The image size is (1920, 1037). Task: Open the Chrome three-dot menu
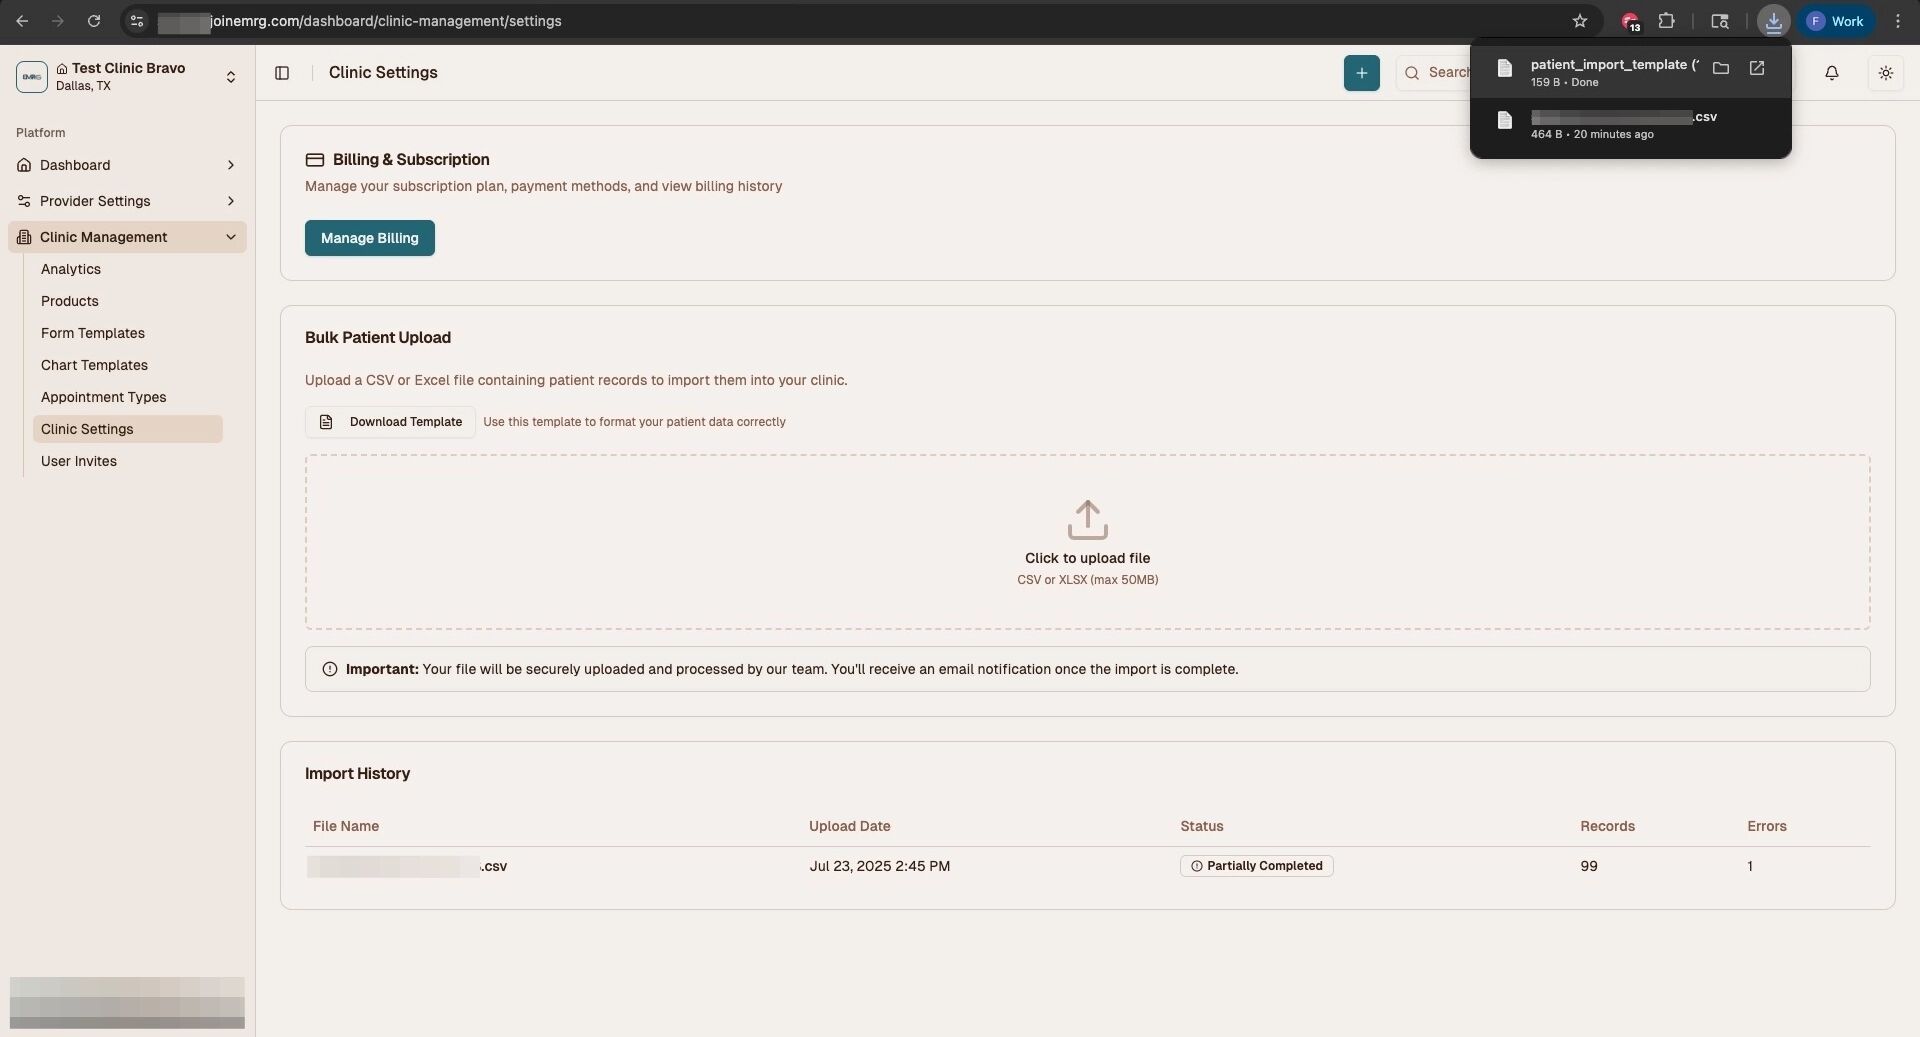pyautogui.click(x=1898, y=21)
